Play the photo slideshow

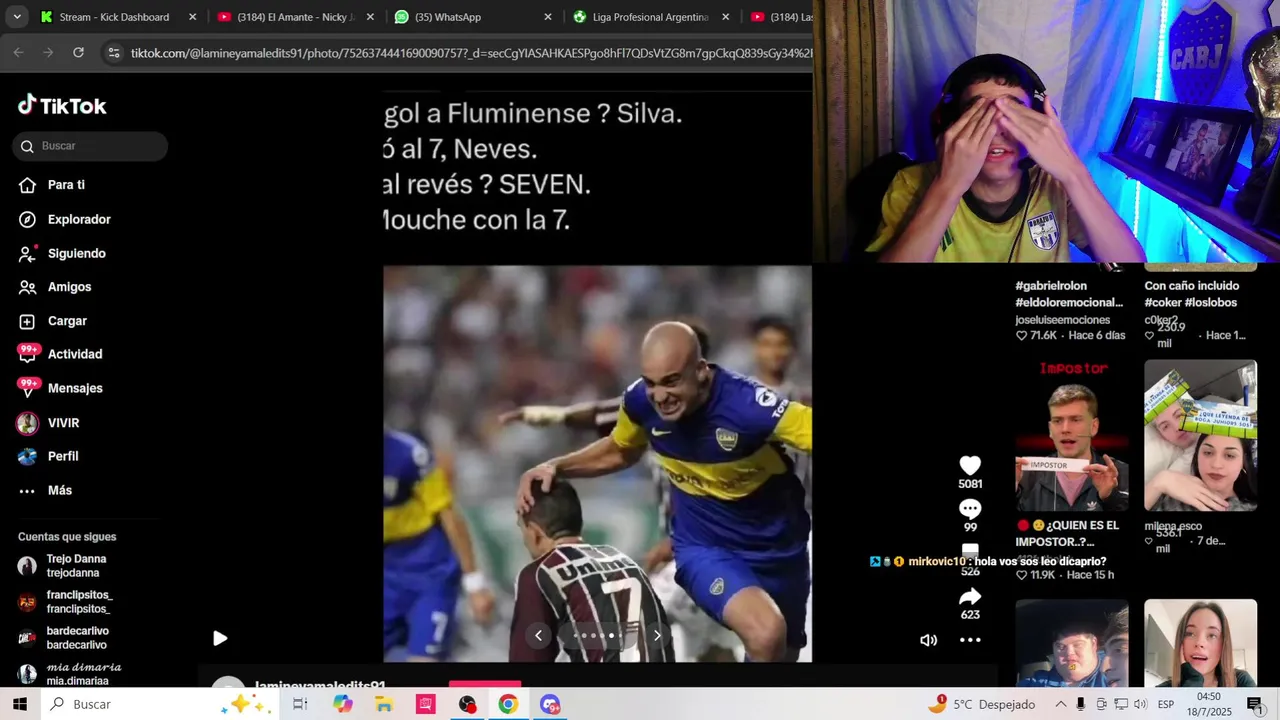[220, 638]
